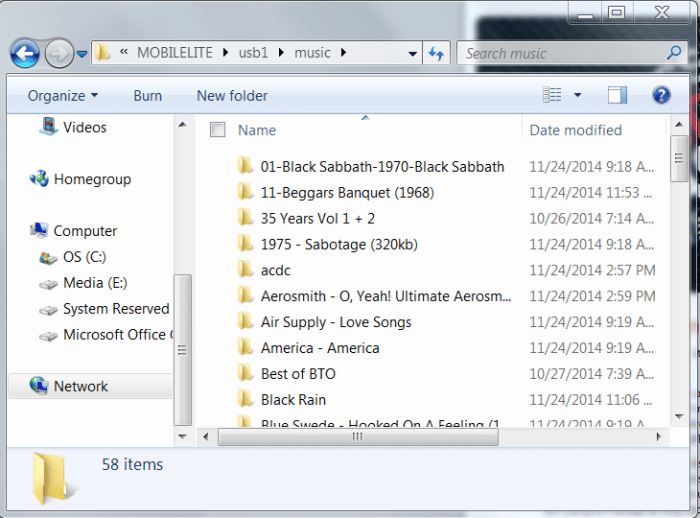Select the 1975 - Sabotage (320kb) folder icon
Image resolution: width=700 pixels, height=518 pixels.
pyautogui.click(x=246, y=244)
